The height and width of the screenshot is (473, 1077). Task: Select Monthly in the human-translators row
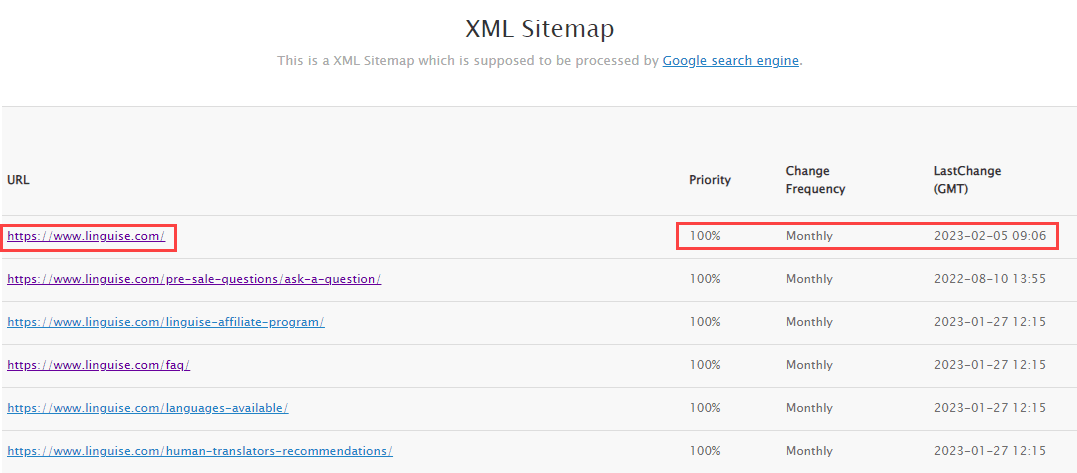(809, 451)
